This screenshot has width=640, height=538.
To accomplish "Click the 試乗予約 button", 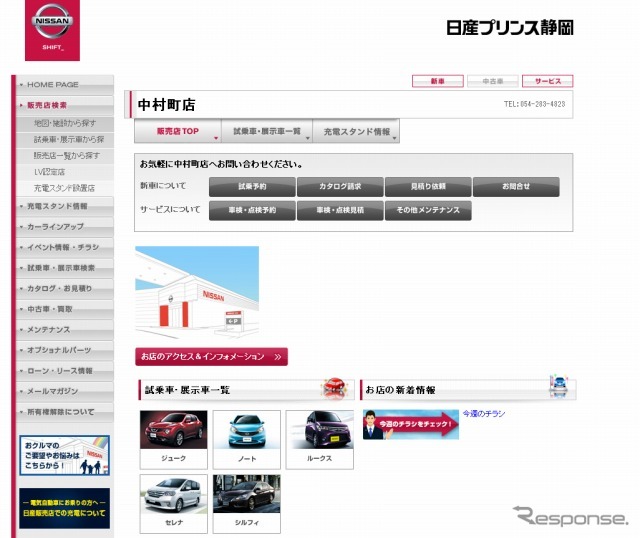I will point(252,187).
